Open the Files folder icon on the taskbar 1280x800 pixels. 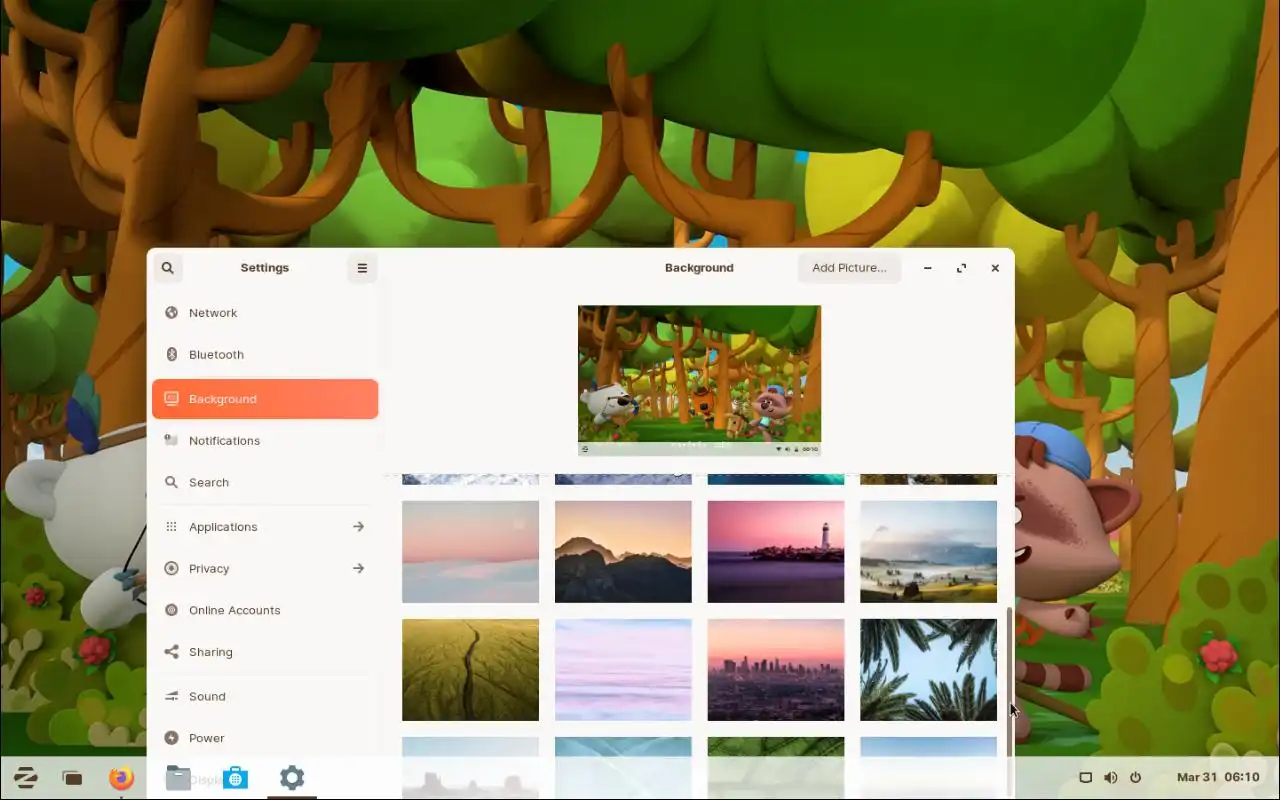tap(178, 778)
